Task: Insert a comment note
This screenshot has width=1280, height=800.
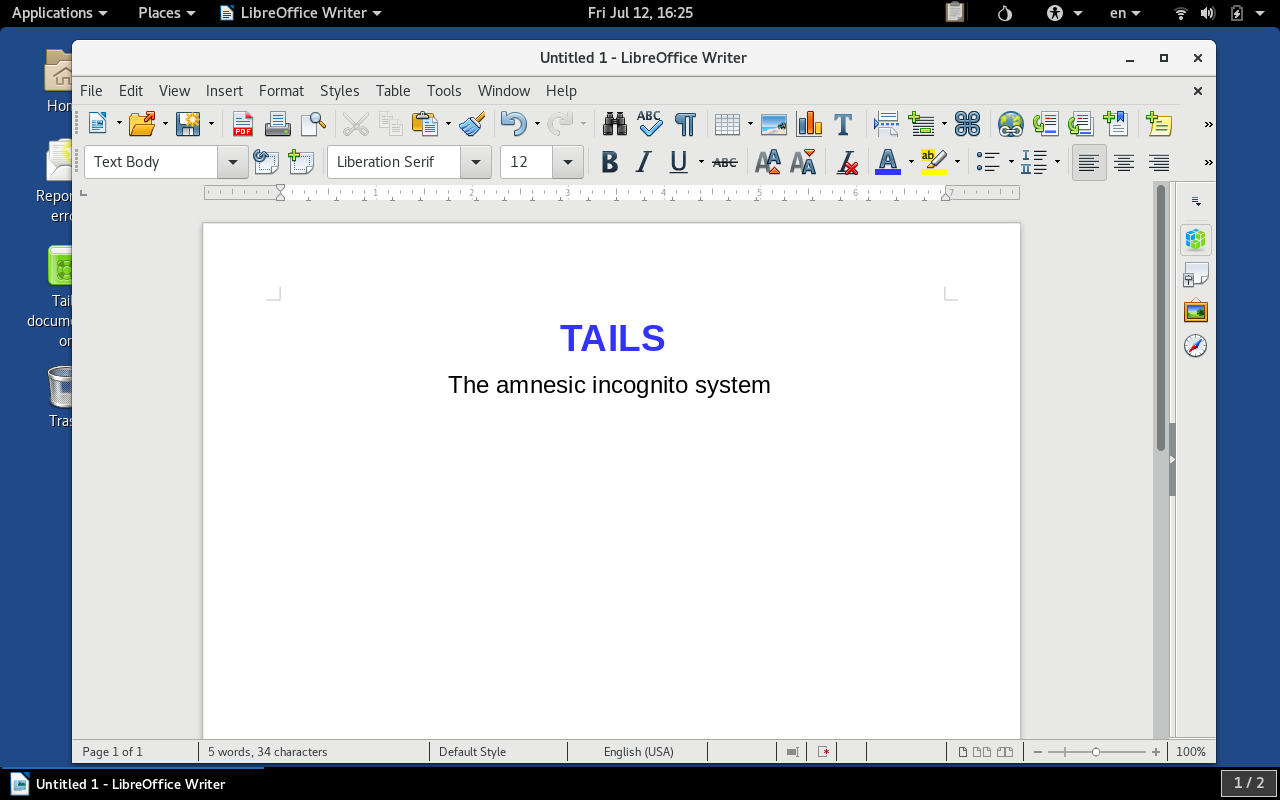Action: (1158, 124)
